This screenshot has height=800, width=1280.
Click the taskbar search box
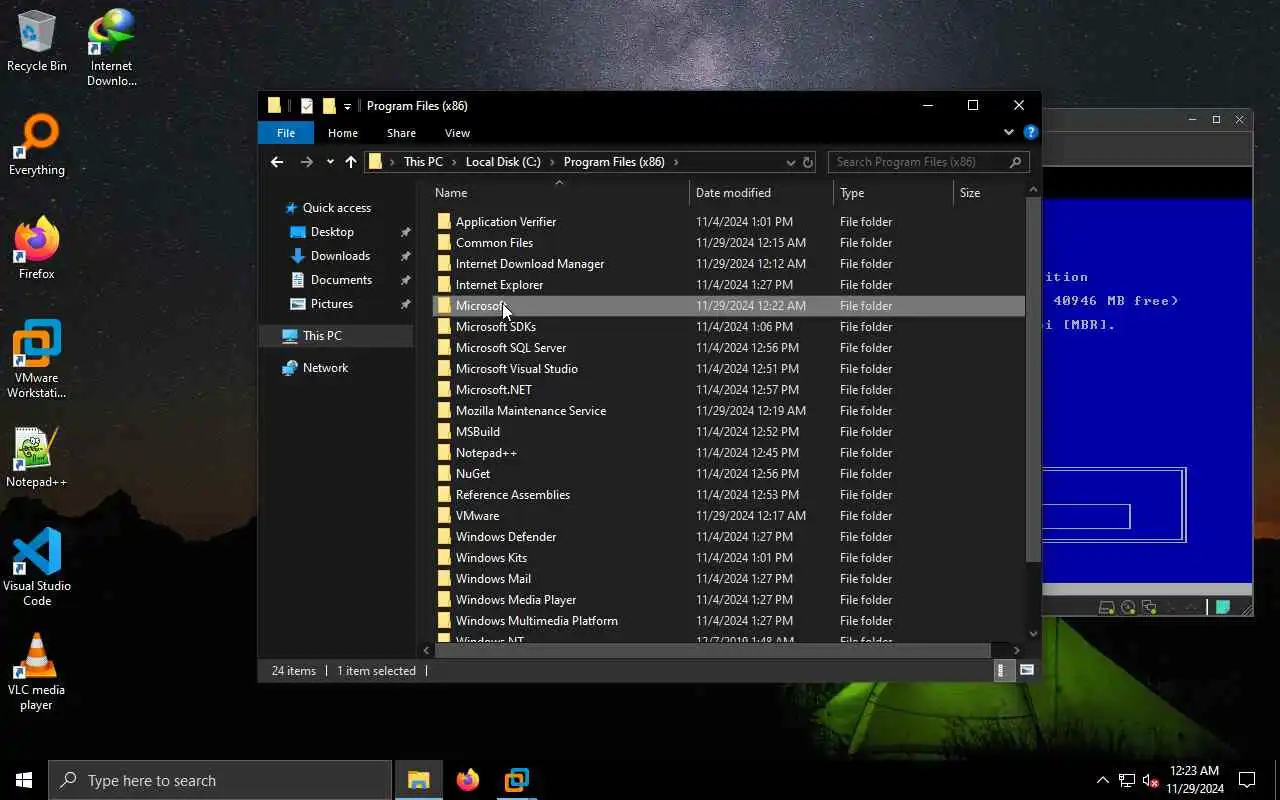[x=220, y=780]
